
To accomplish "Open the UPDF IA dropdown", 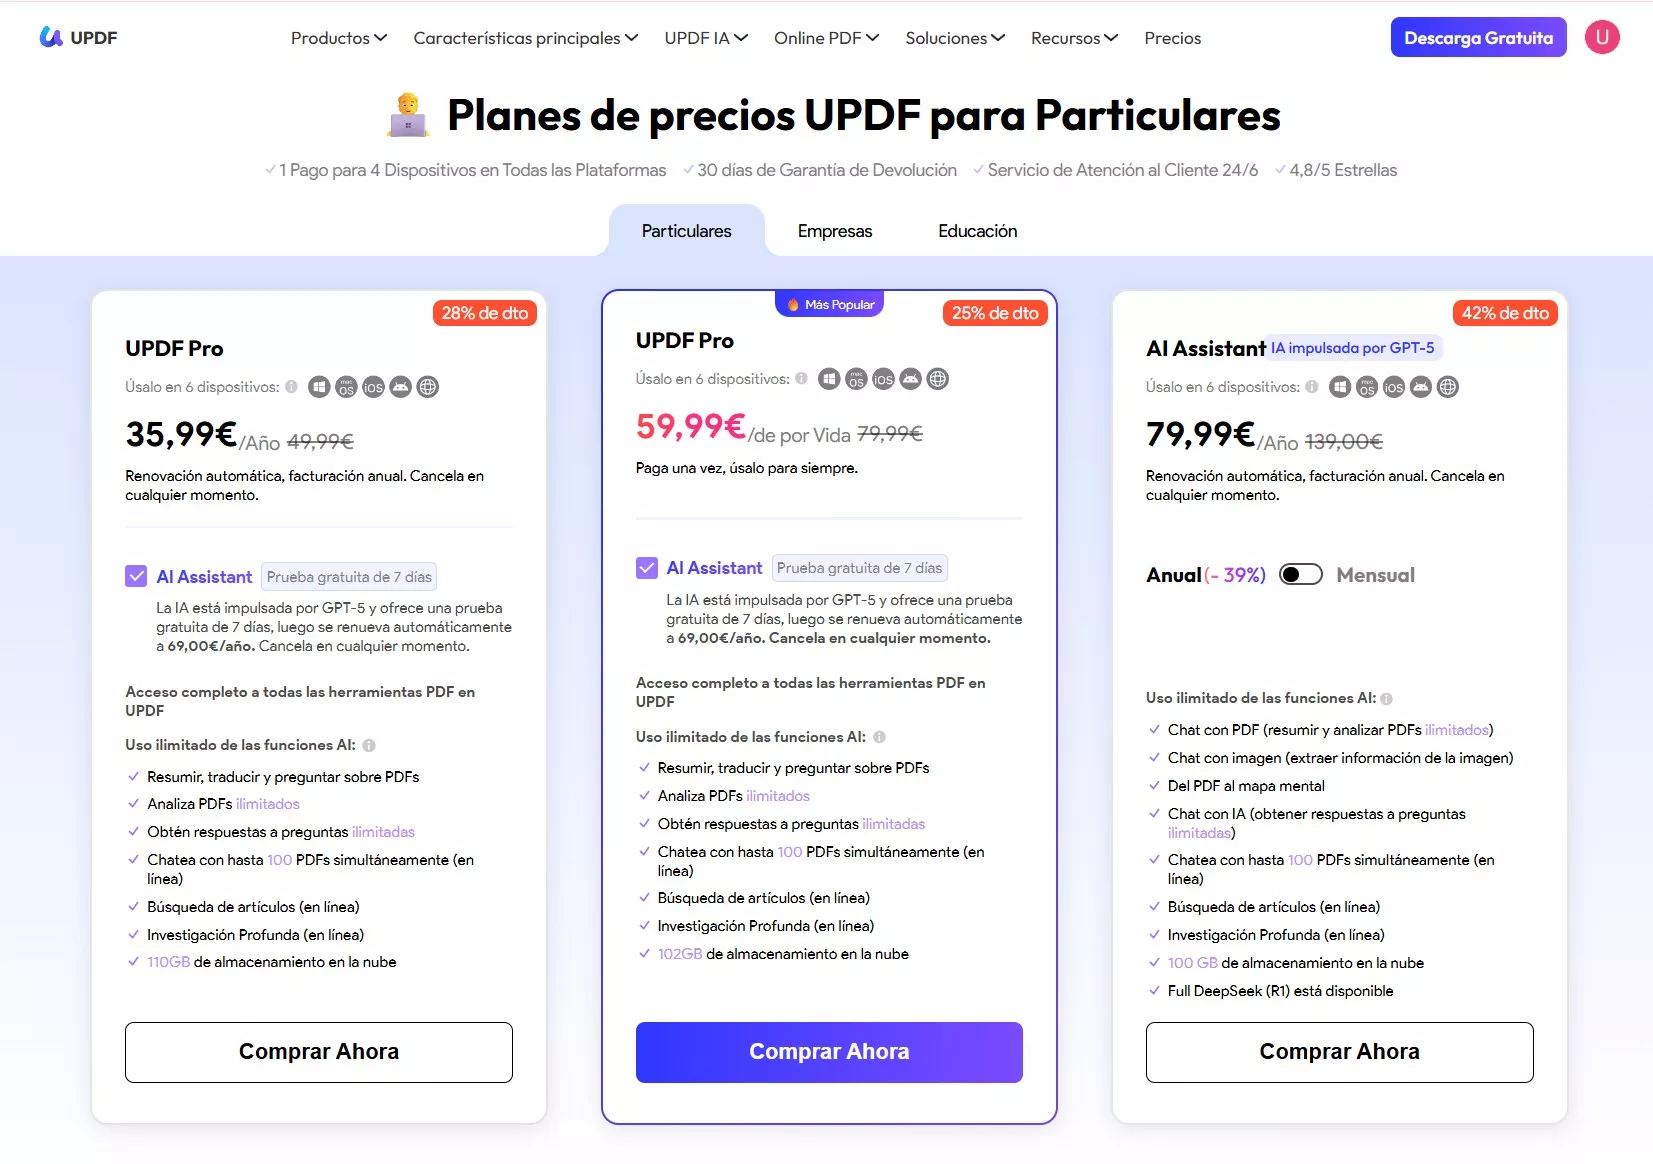I will point(705,38).
